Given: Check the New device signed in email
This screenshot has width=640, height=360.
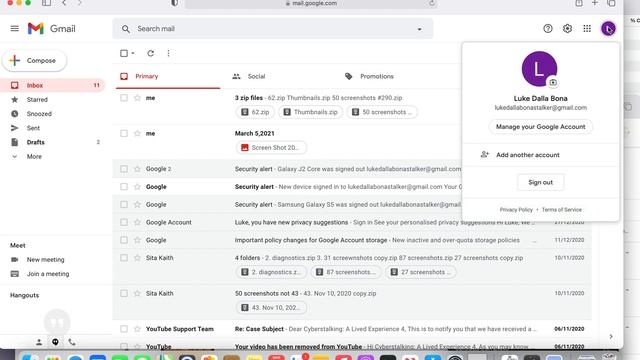Looking at the screenshot, I should coord(124,187).
